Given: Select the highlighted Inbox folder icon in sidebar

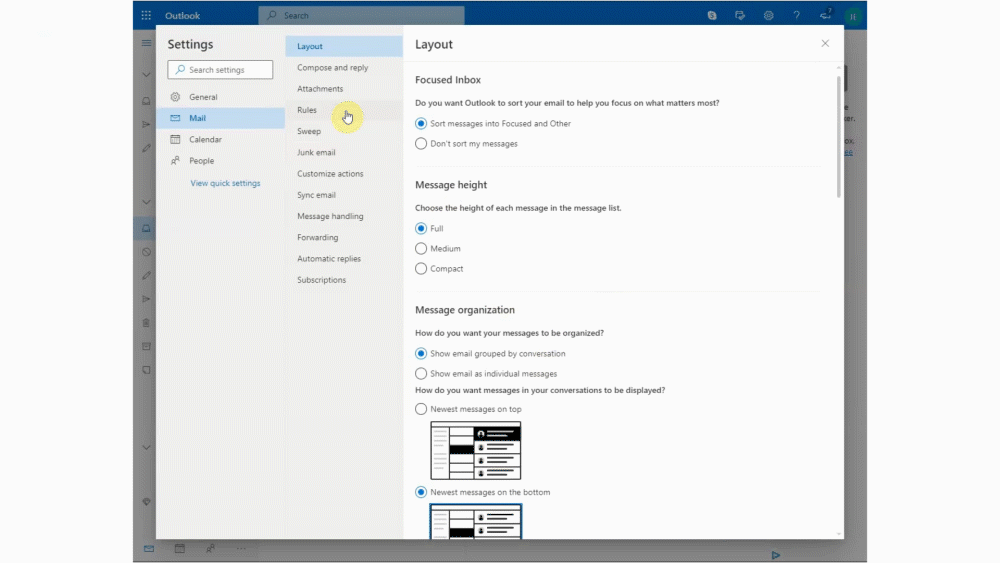Looking at the screenshot, I should 146,228.
